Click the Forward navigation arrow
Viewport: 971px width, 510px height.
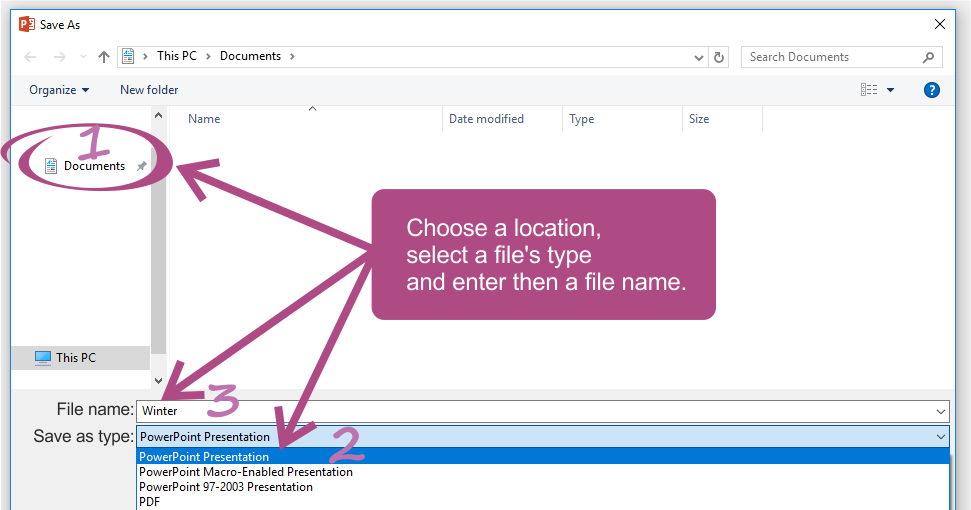59,57
